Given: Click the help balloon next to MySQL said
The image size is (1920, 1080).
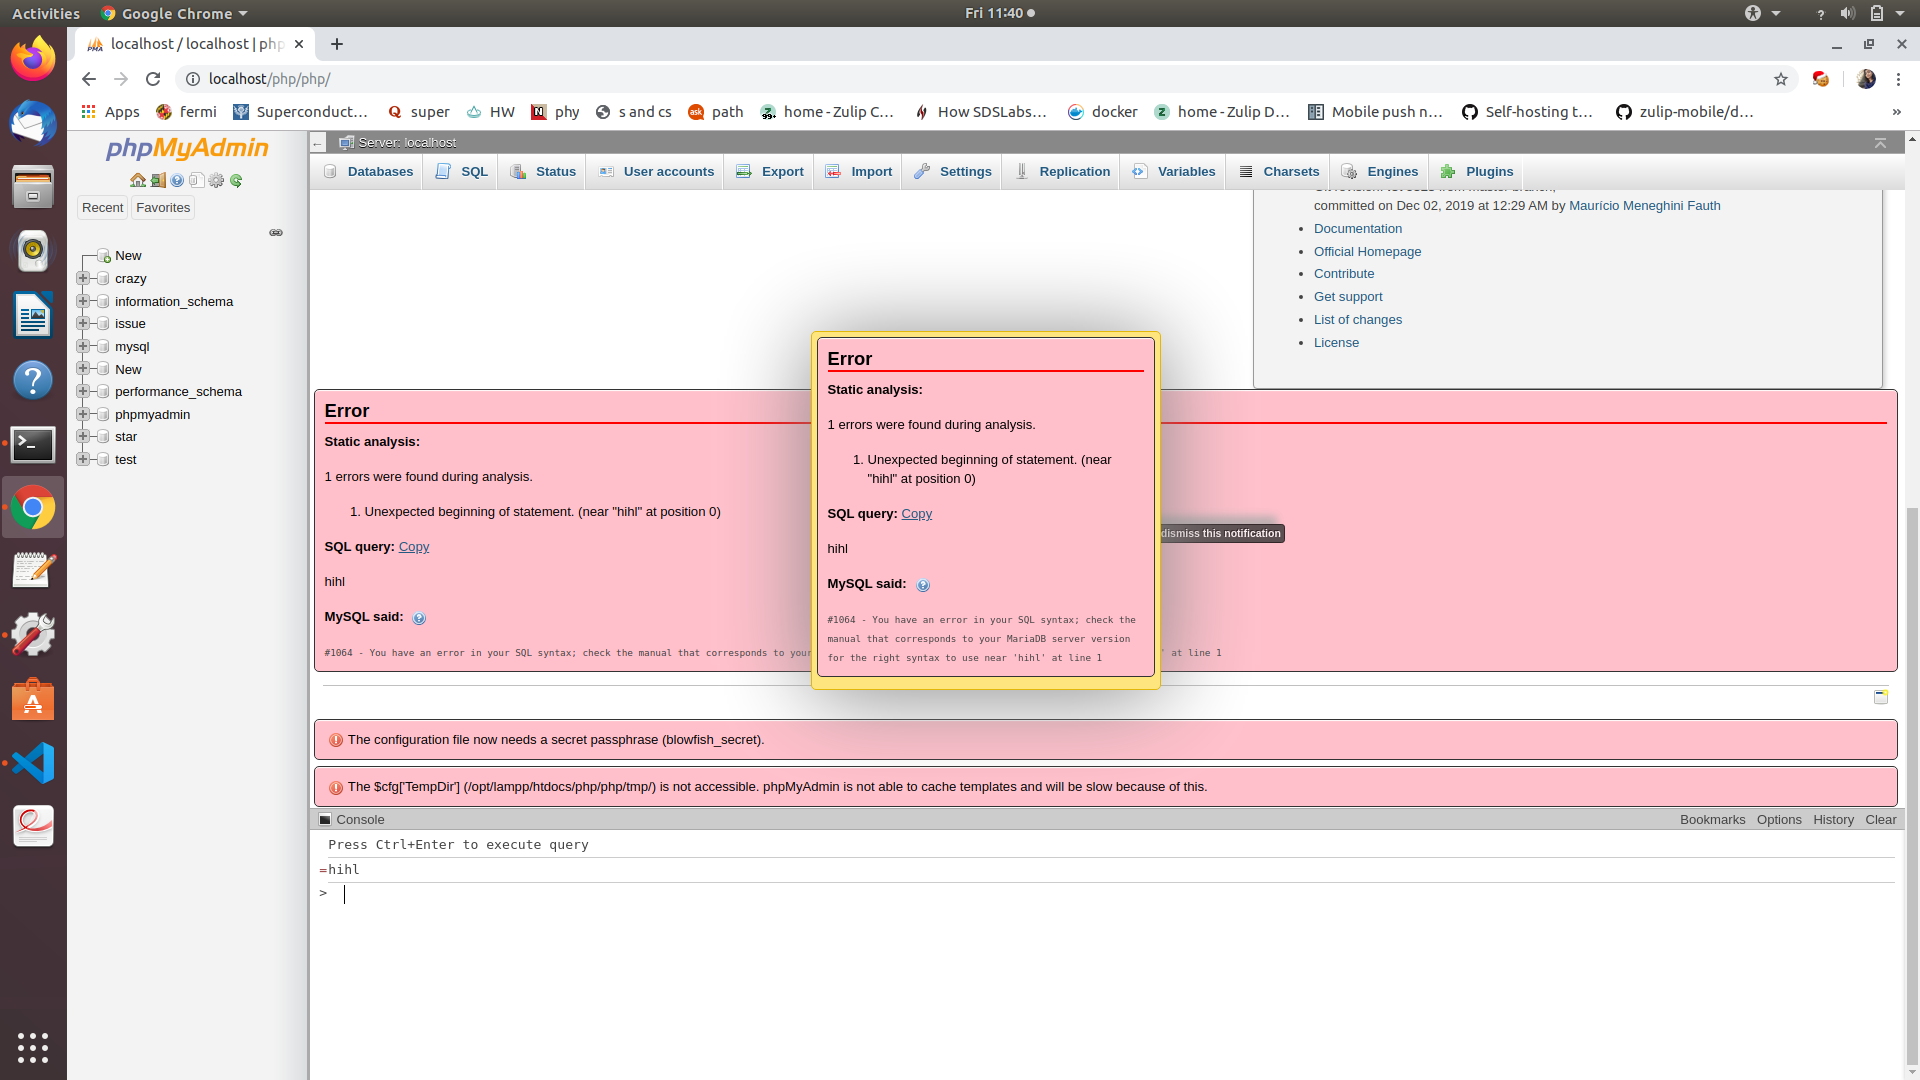Looking at the screenshot, I should click(x=922, y=585).
